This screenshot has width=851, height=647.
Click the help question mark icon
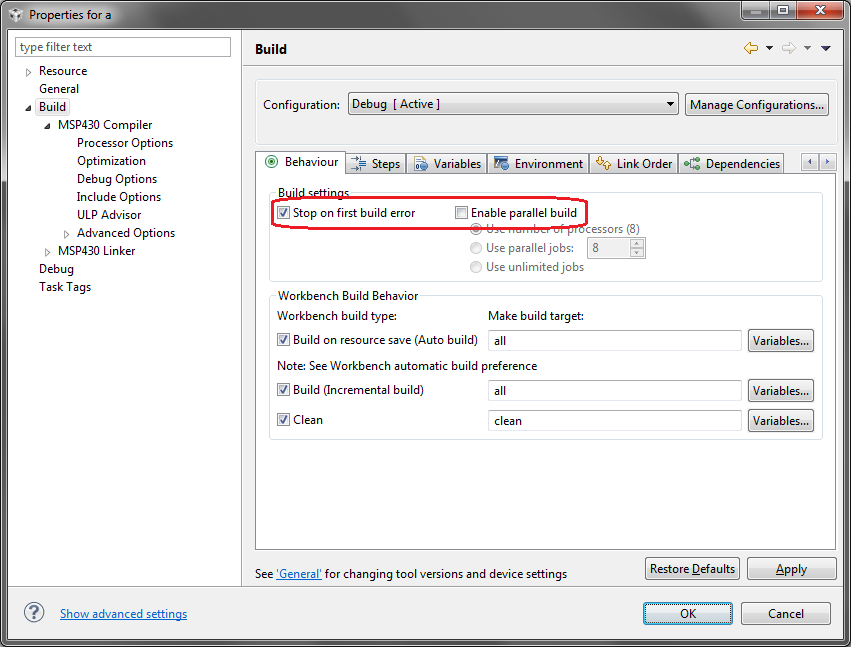(33, 612)
